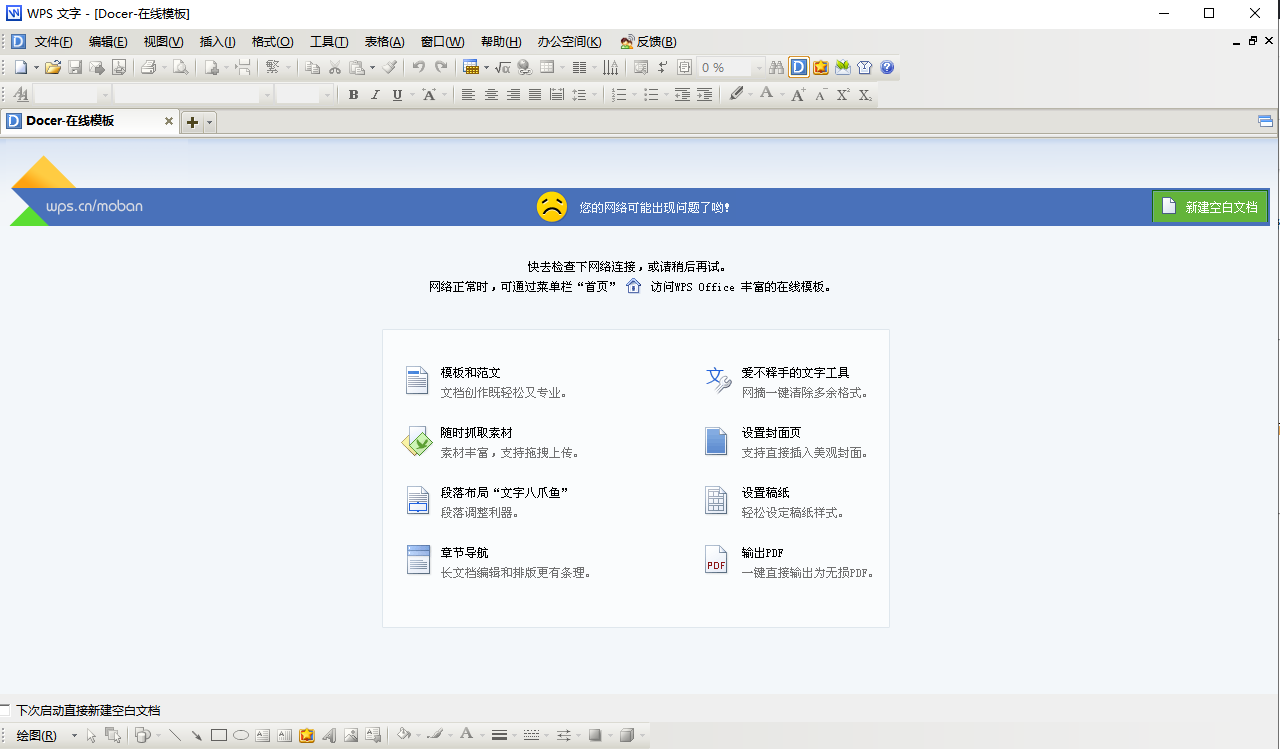1280x749 pixels.
Task: Click the Subscript X₂ icon
Action: [x=865, y=94]
